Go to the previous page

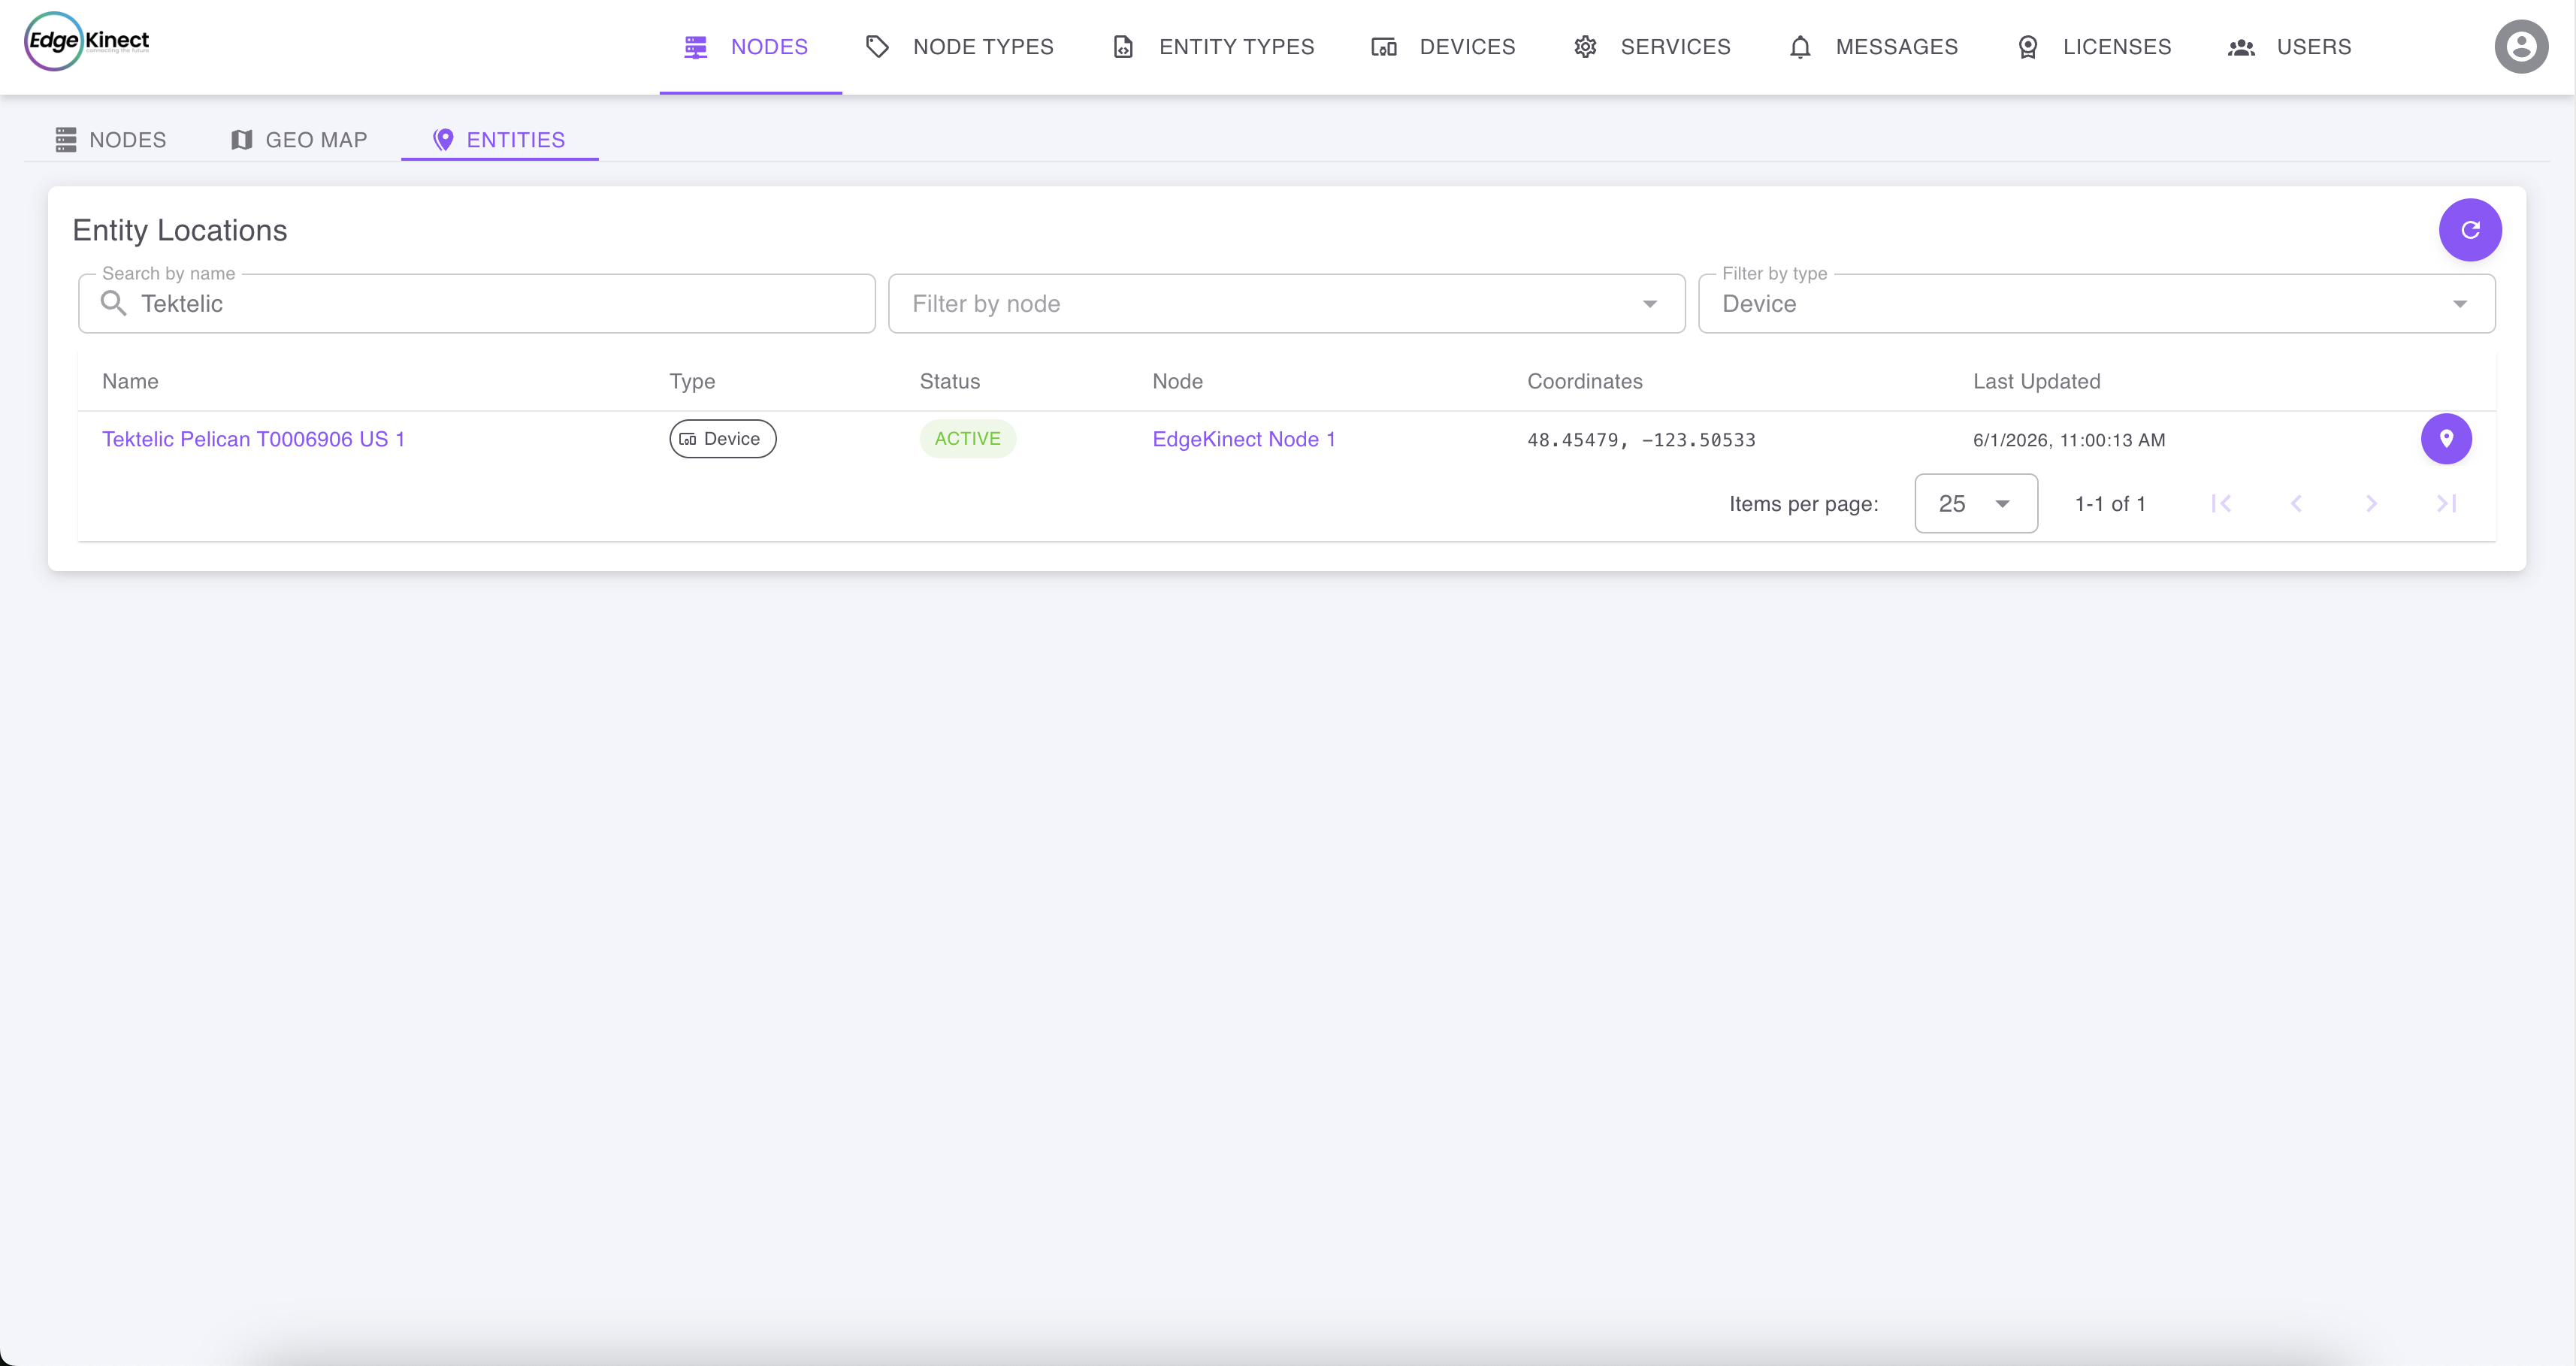[2296, 504]
